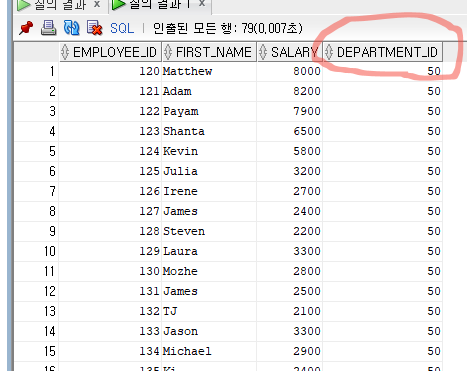Select the cell with name Shanta
The height and width of the screenshot is (371, 467).
pyautogui.click(x=209, y=131)
